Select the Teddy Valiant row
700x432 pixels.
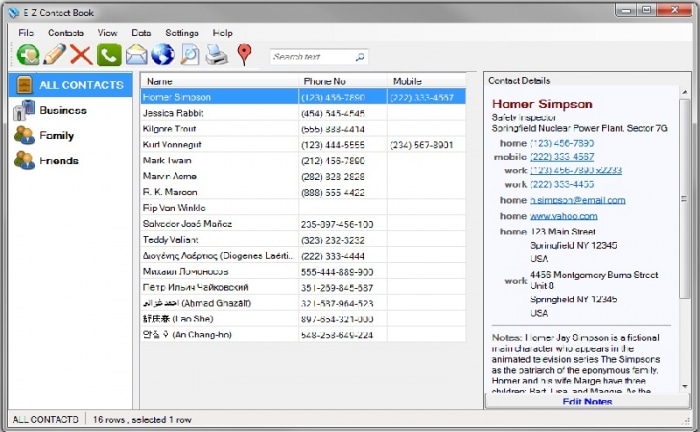303,240
